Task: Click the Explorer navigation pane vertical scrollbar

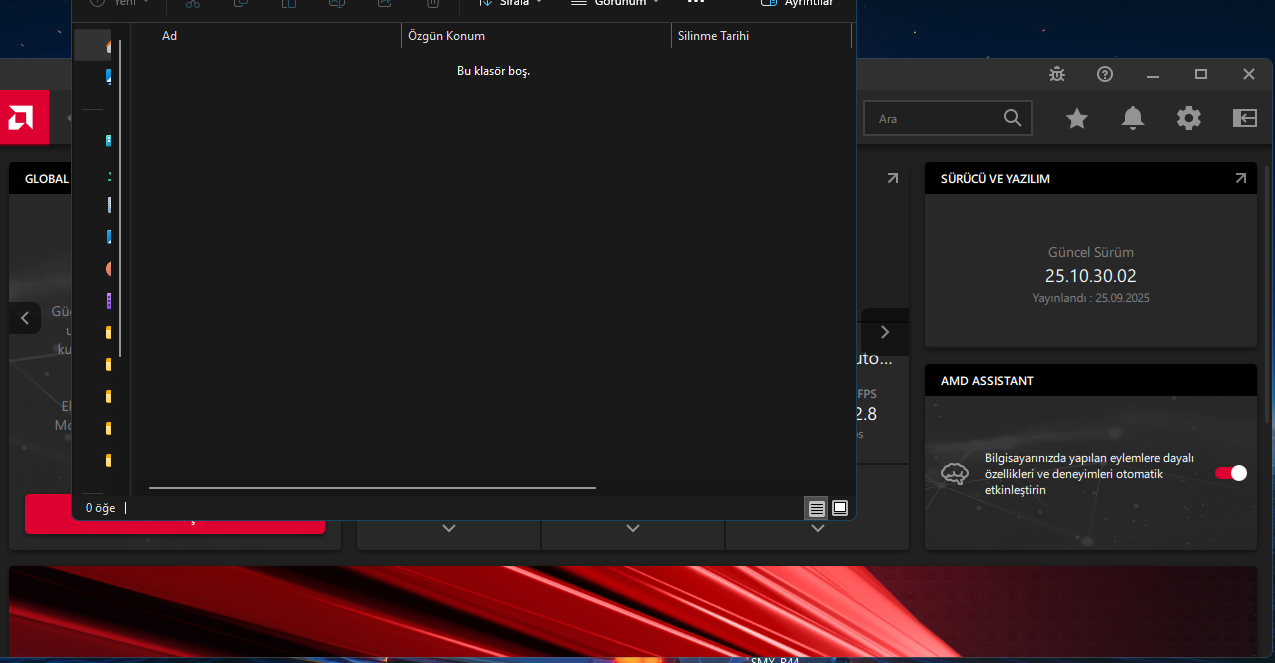Action: tap(120, 198)
